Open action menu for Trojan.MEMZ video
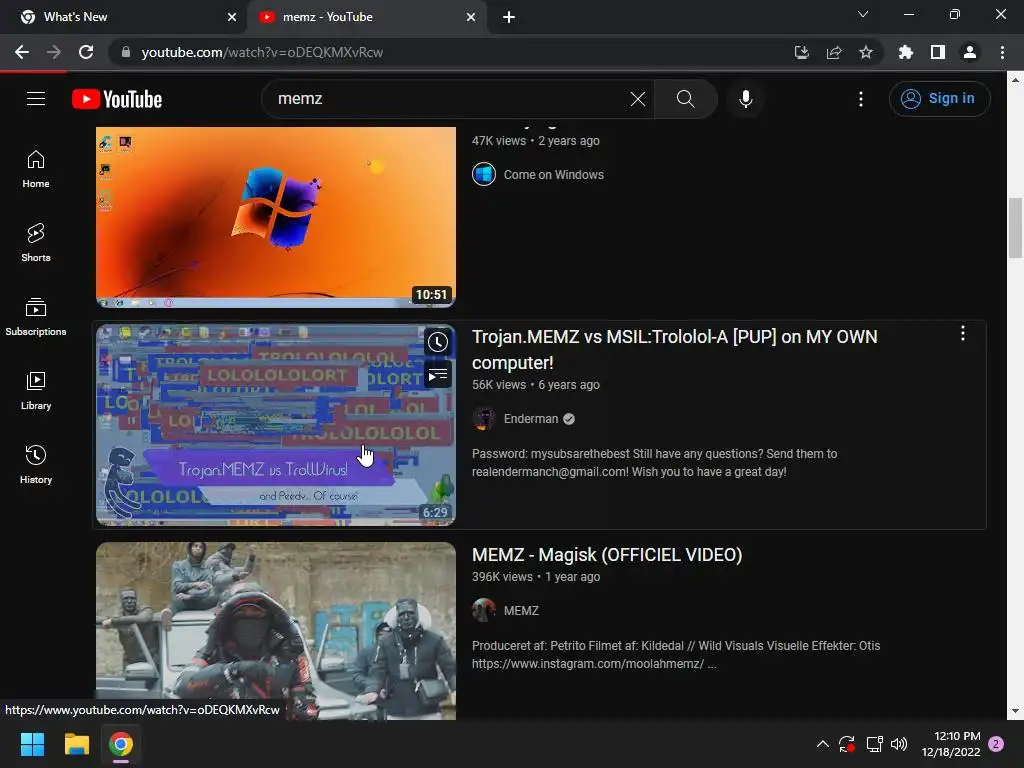Image resolution: width=1024 pixels, height=768 pixels. pos(963,334)
